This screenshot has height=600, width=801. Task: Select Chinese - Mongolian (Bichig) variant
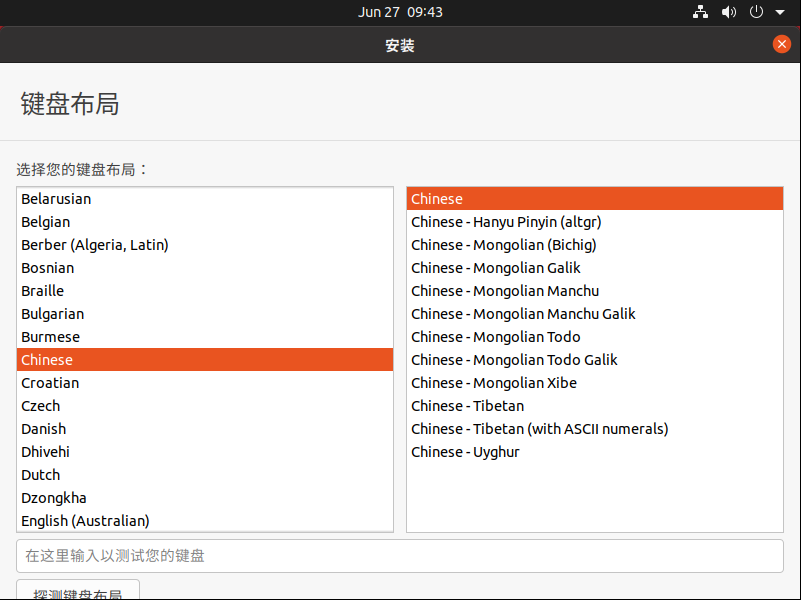coord(503,245)
